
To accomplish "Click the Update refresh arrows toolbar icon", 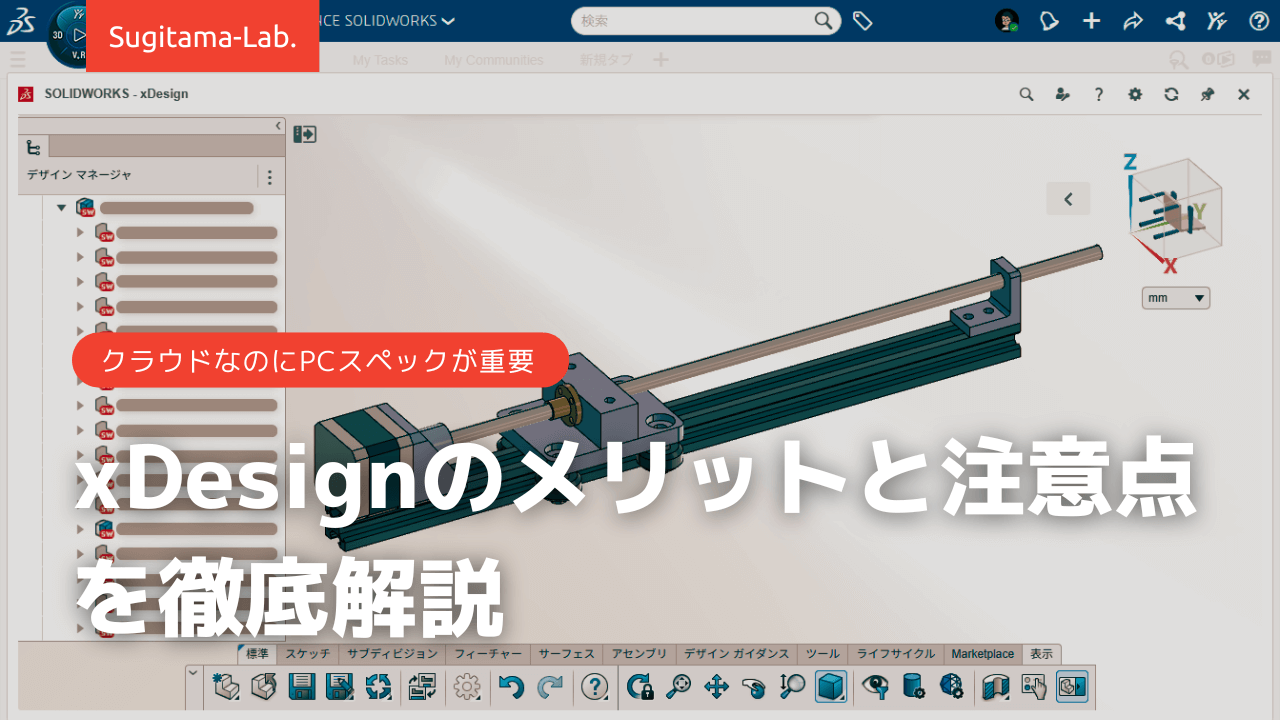I will 379,686.
